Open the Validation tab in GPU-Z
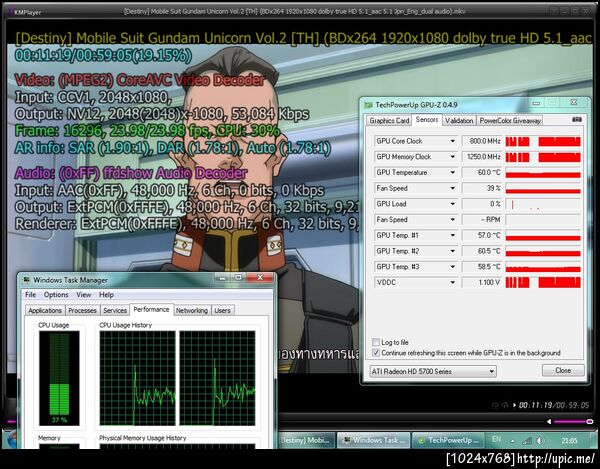The image size is (600, 469). pyautogui.click(x=459, y=121)
